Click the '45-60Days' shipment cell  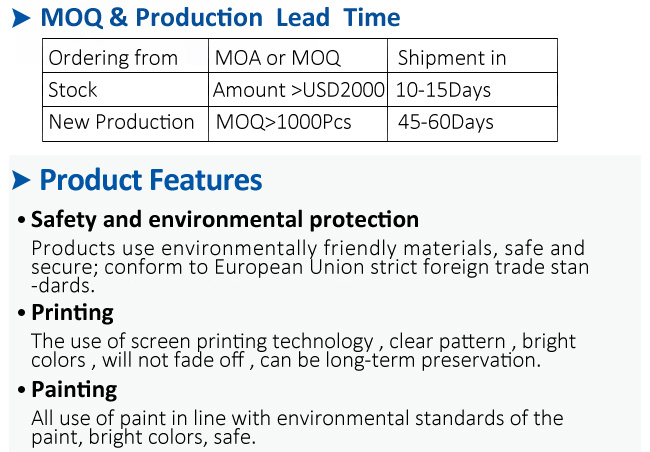473,124
